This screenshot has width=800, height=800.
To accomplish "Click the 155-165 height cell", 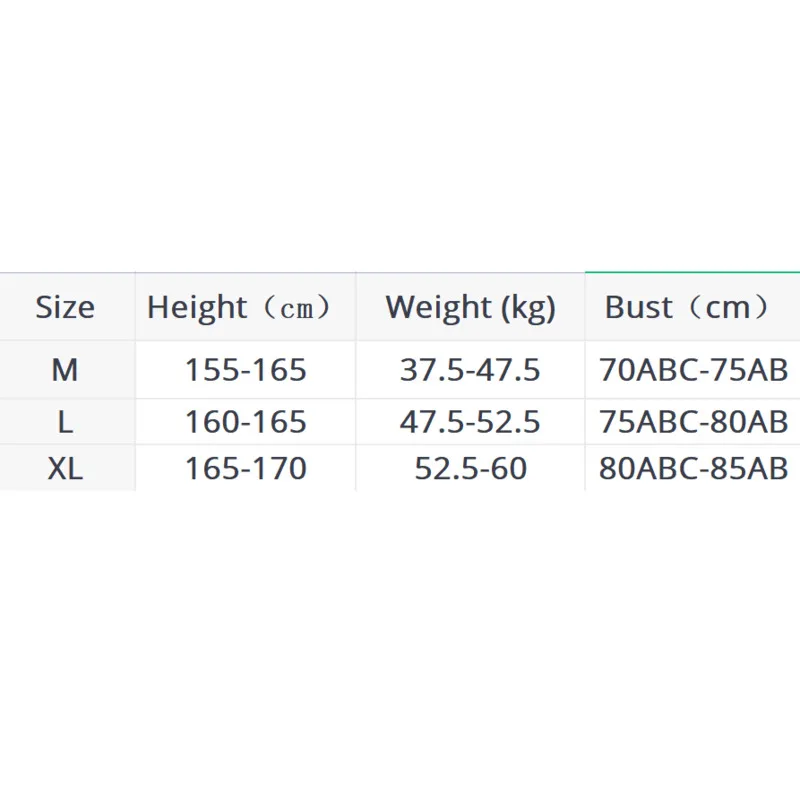I will click(245, 370).
